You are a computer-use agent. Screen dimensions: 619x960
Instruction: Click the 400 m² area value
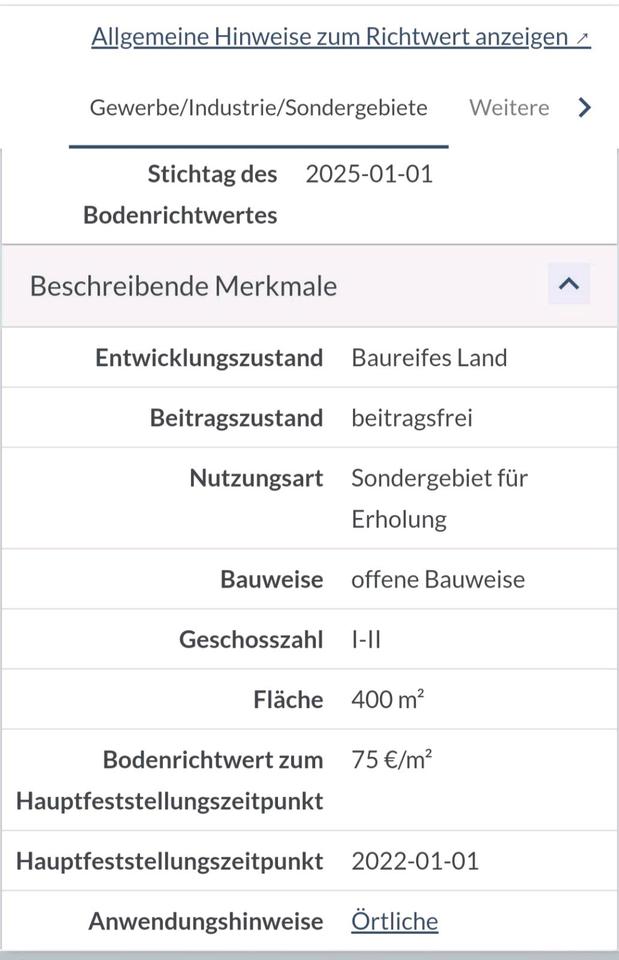(x=388, y=700)
